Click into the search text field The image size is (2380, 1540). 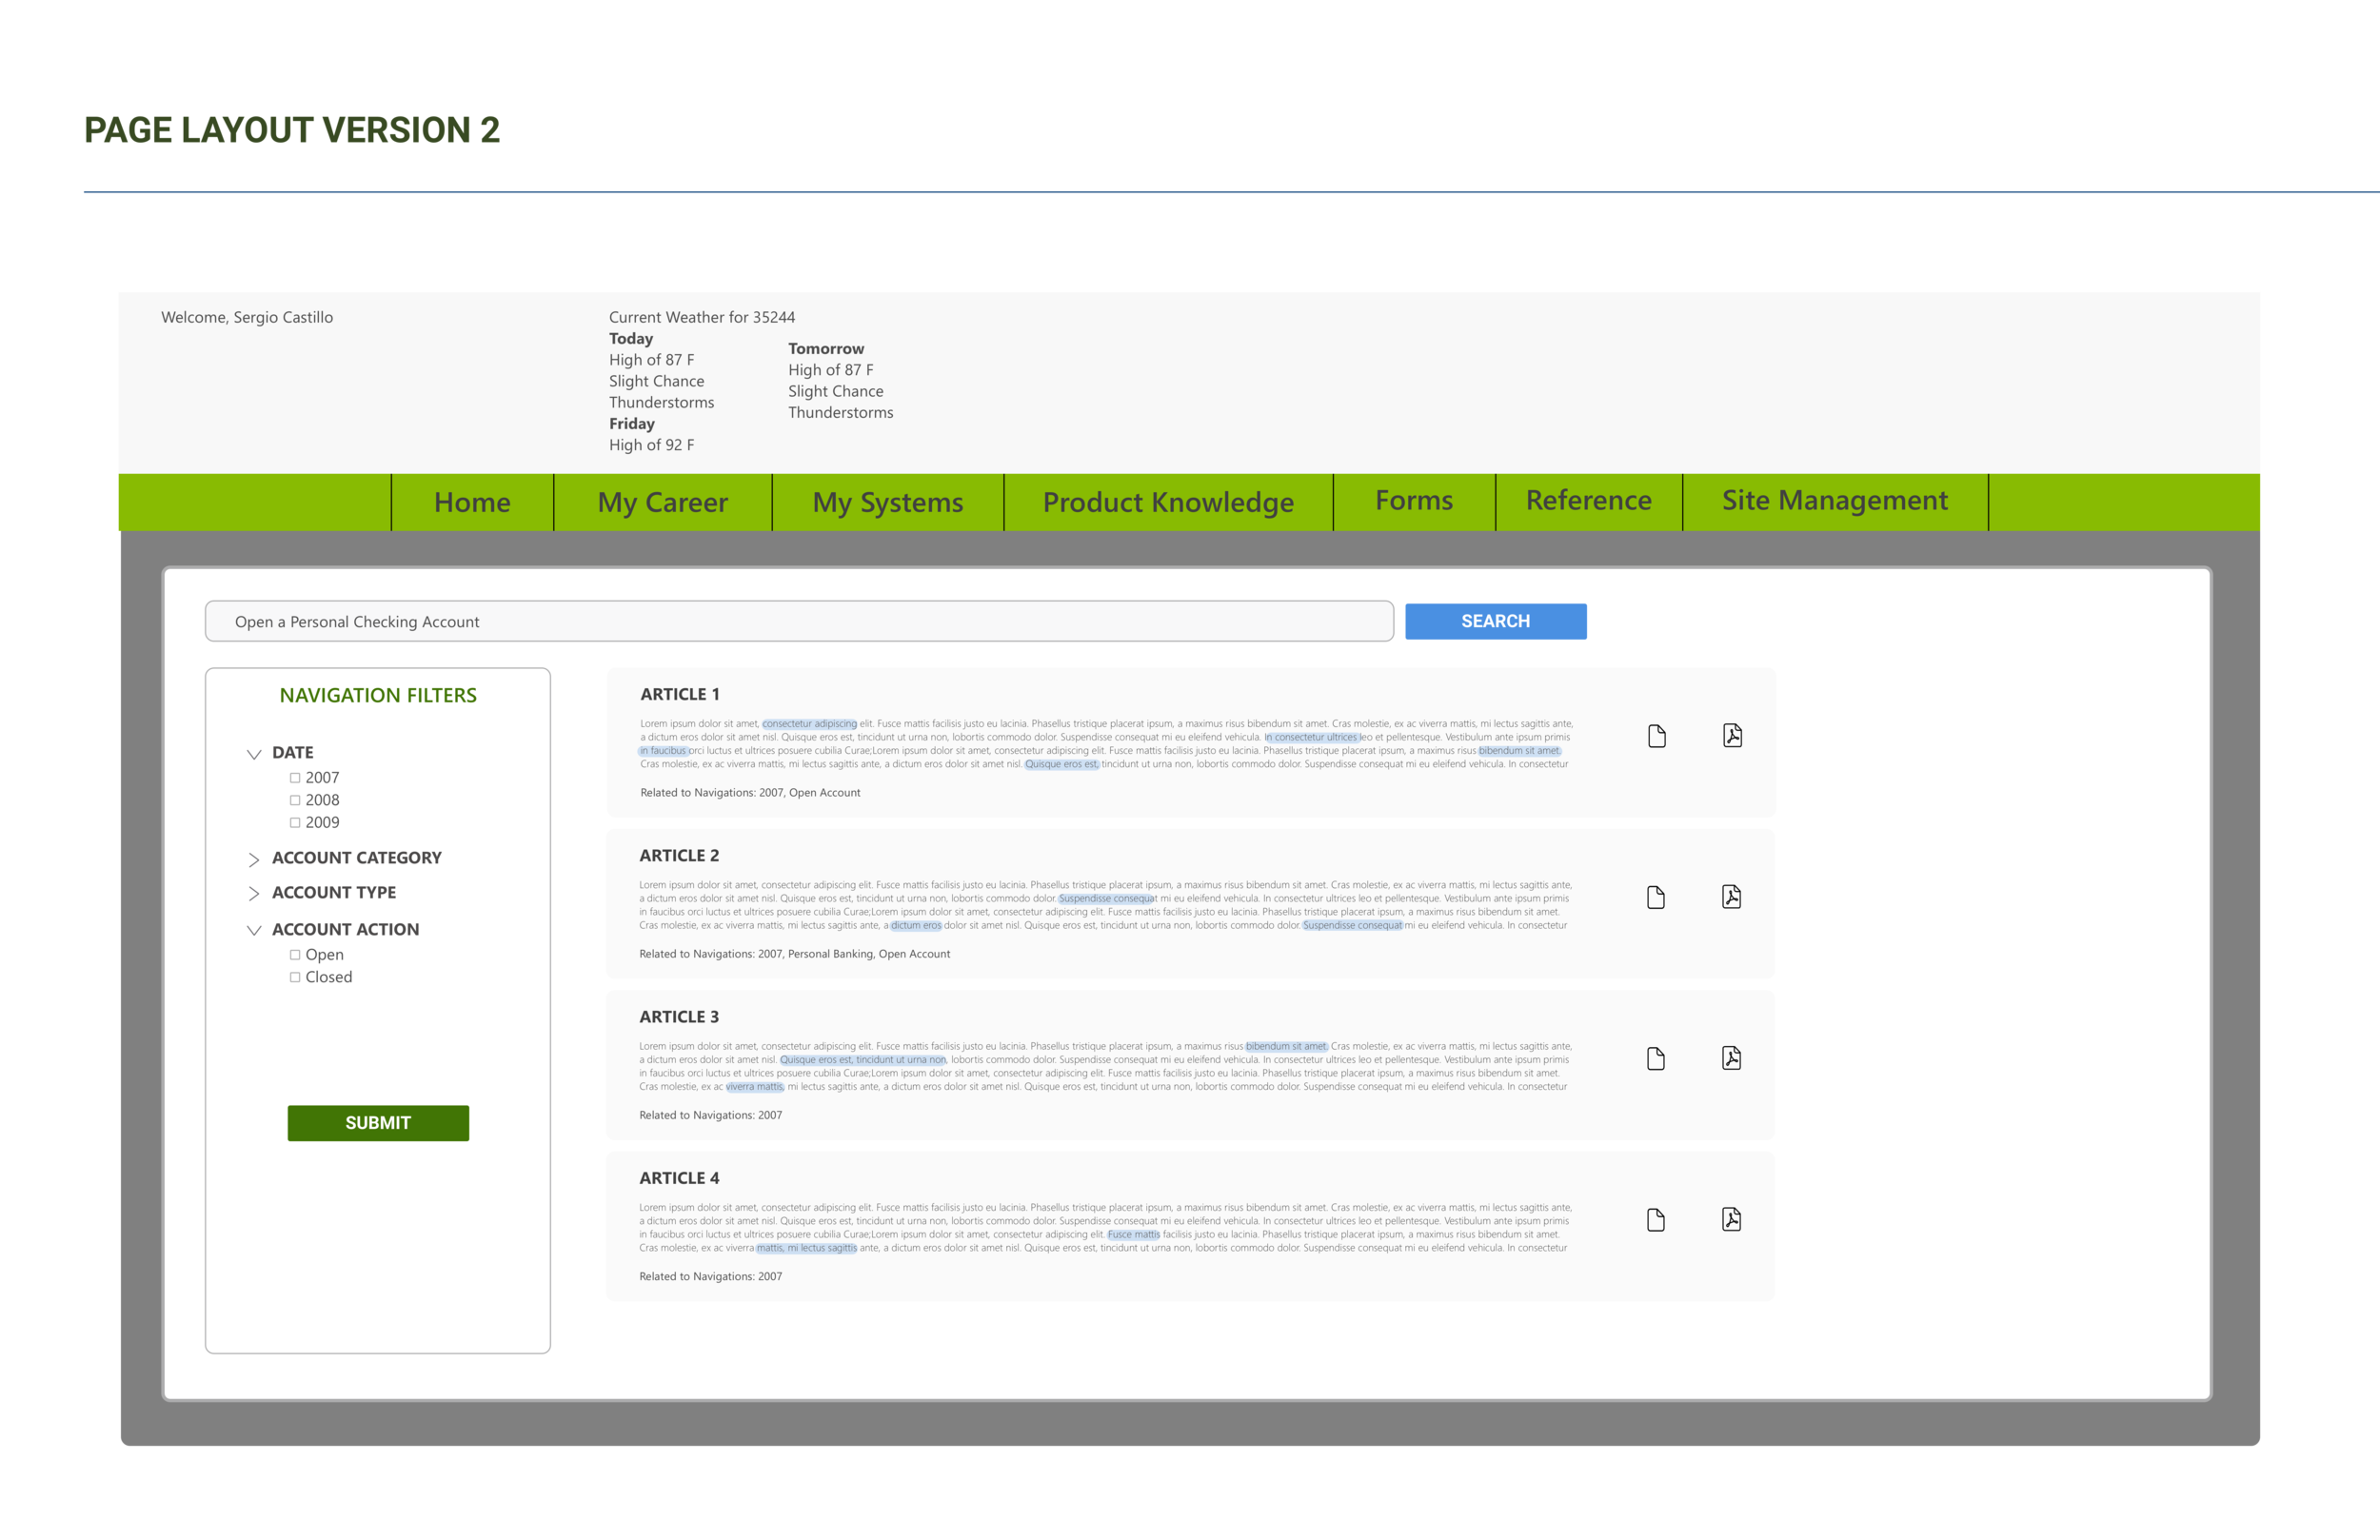point(798,622)
